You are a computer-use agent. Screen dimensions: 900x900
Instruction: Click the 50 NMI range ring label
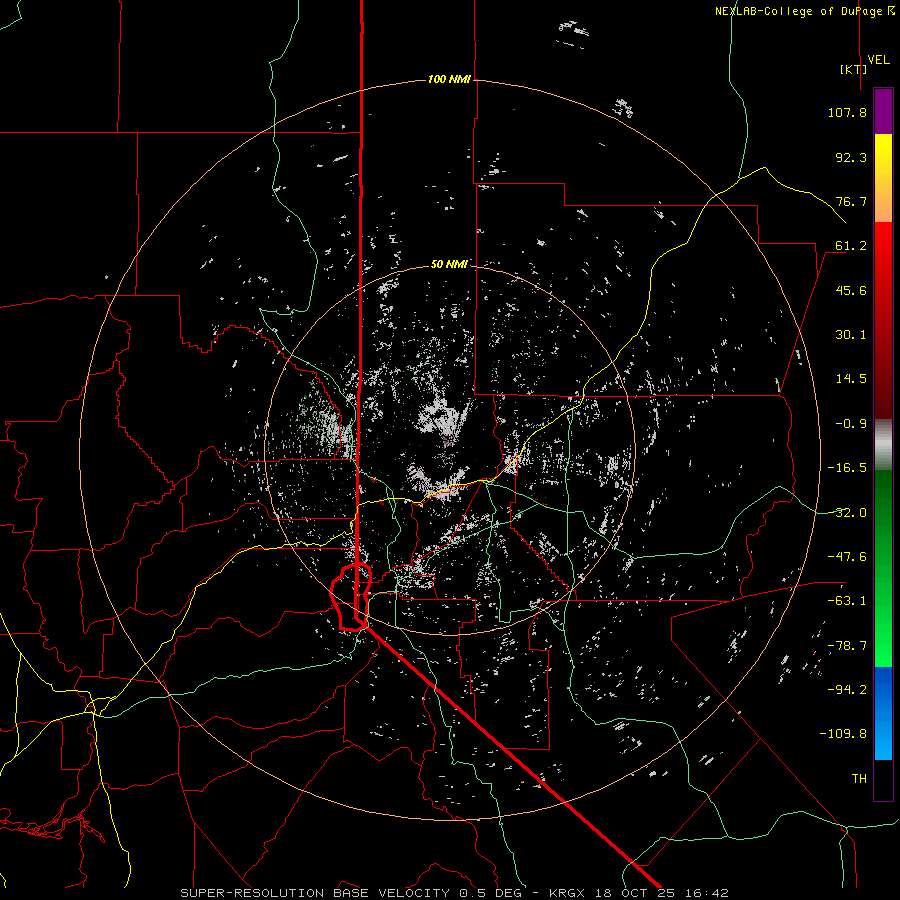(x=449, y=264)
